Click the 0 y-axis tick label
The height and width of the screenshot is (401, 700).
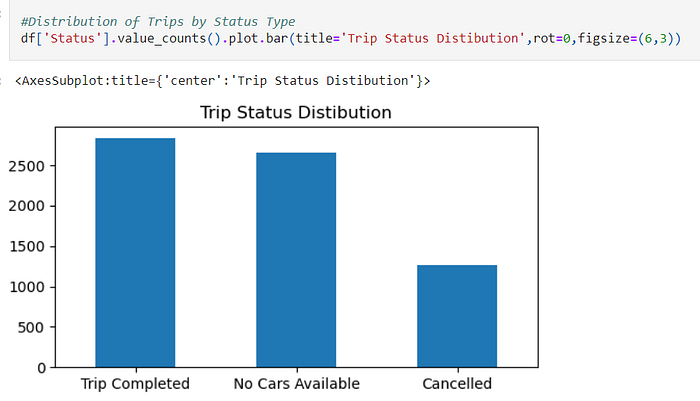point(42,368)
